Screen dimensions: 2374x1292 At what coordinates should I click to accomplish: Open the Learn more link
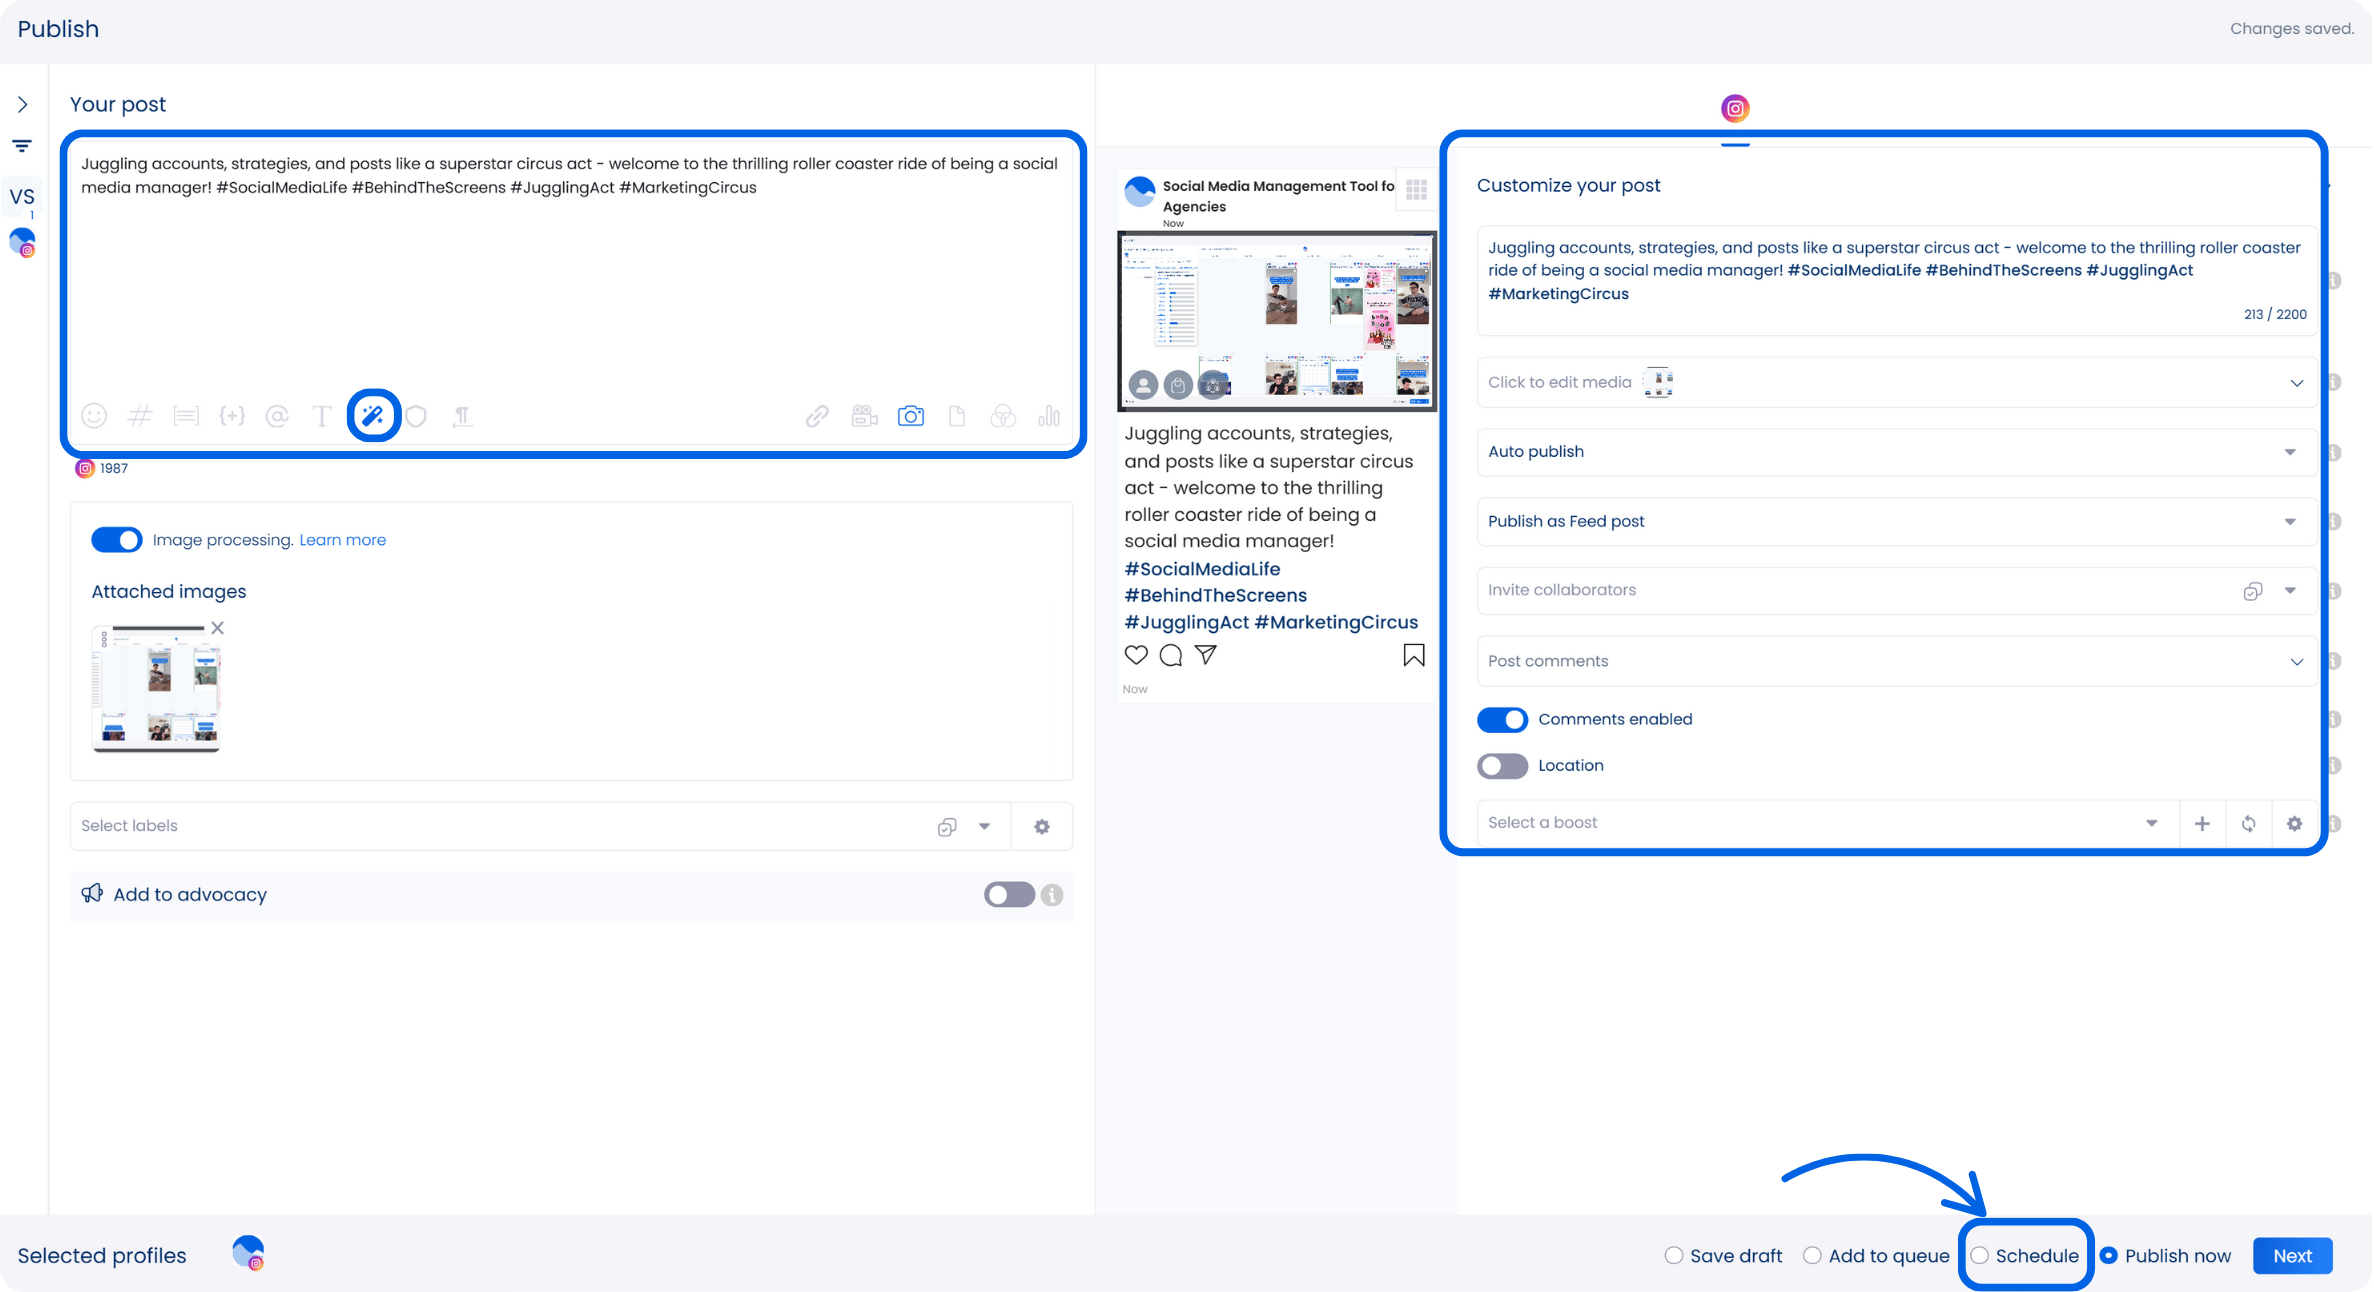[x=342, y=540]
